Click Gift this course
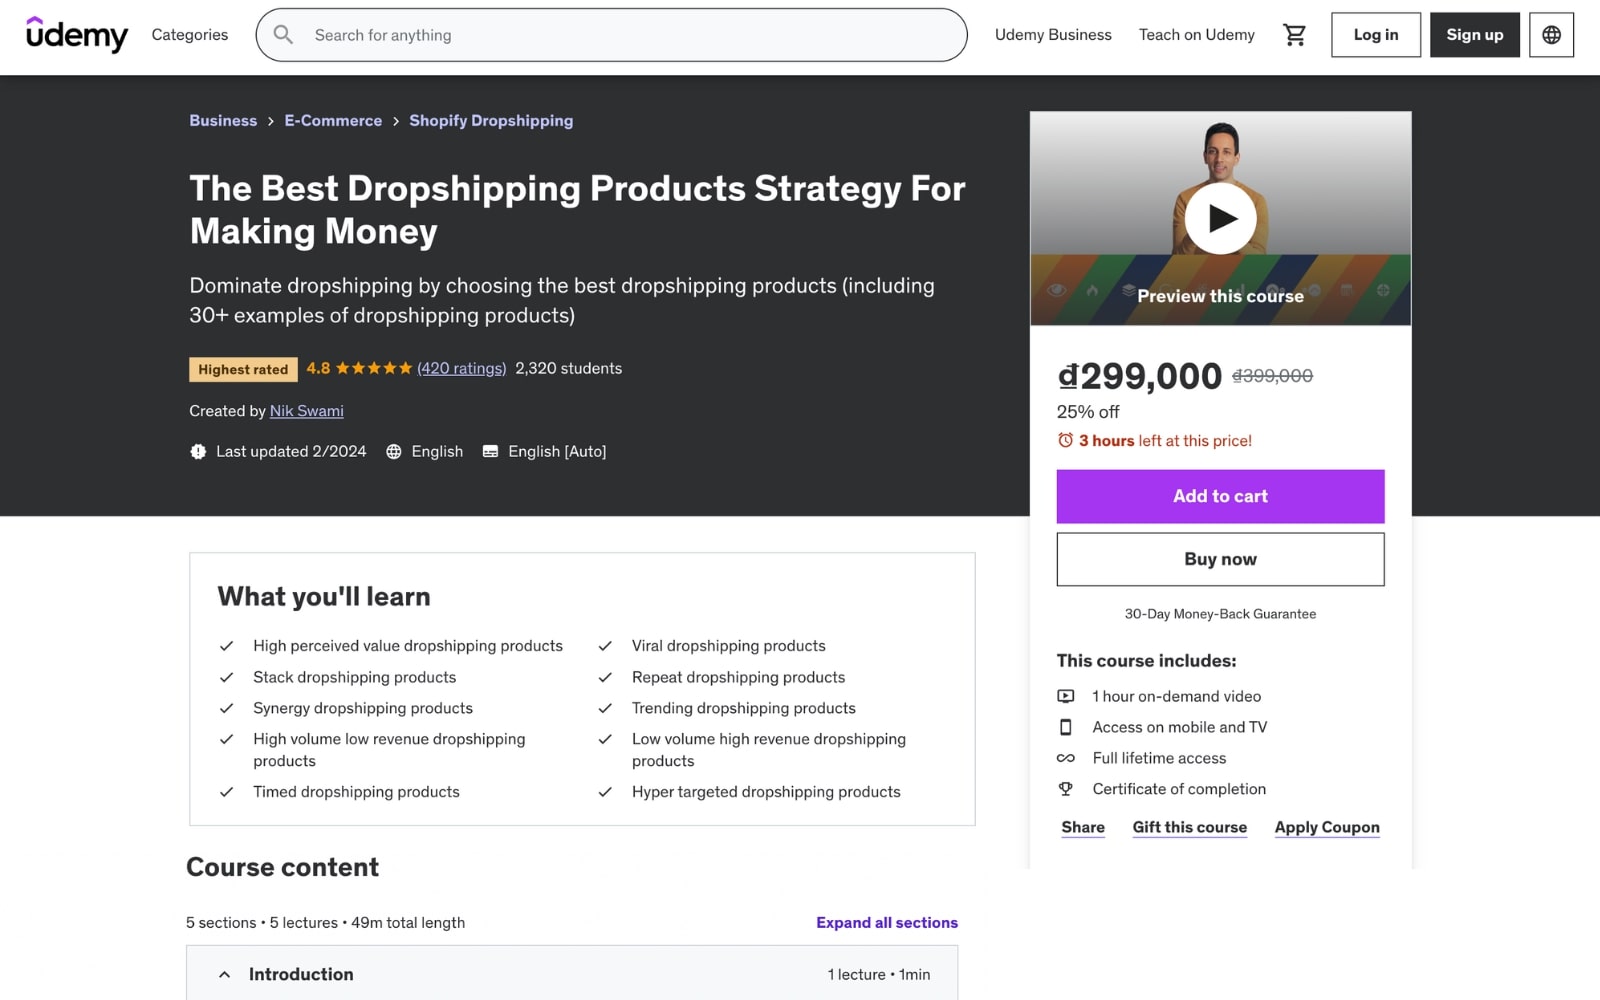This screenshot has width=1600, height=1000. click(1190, 827)
